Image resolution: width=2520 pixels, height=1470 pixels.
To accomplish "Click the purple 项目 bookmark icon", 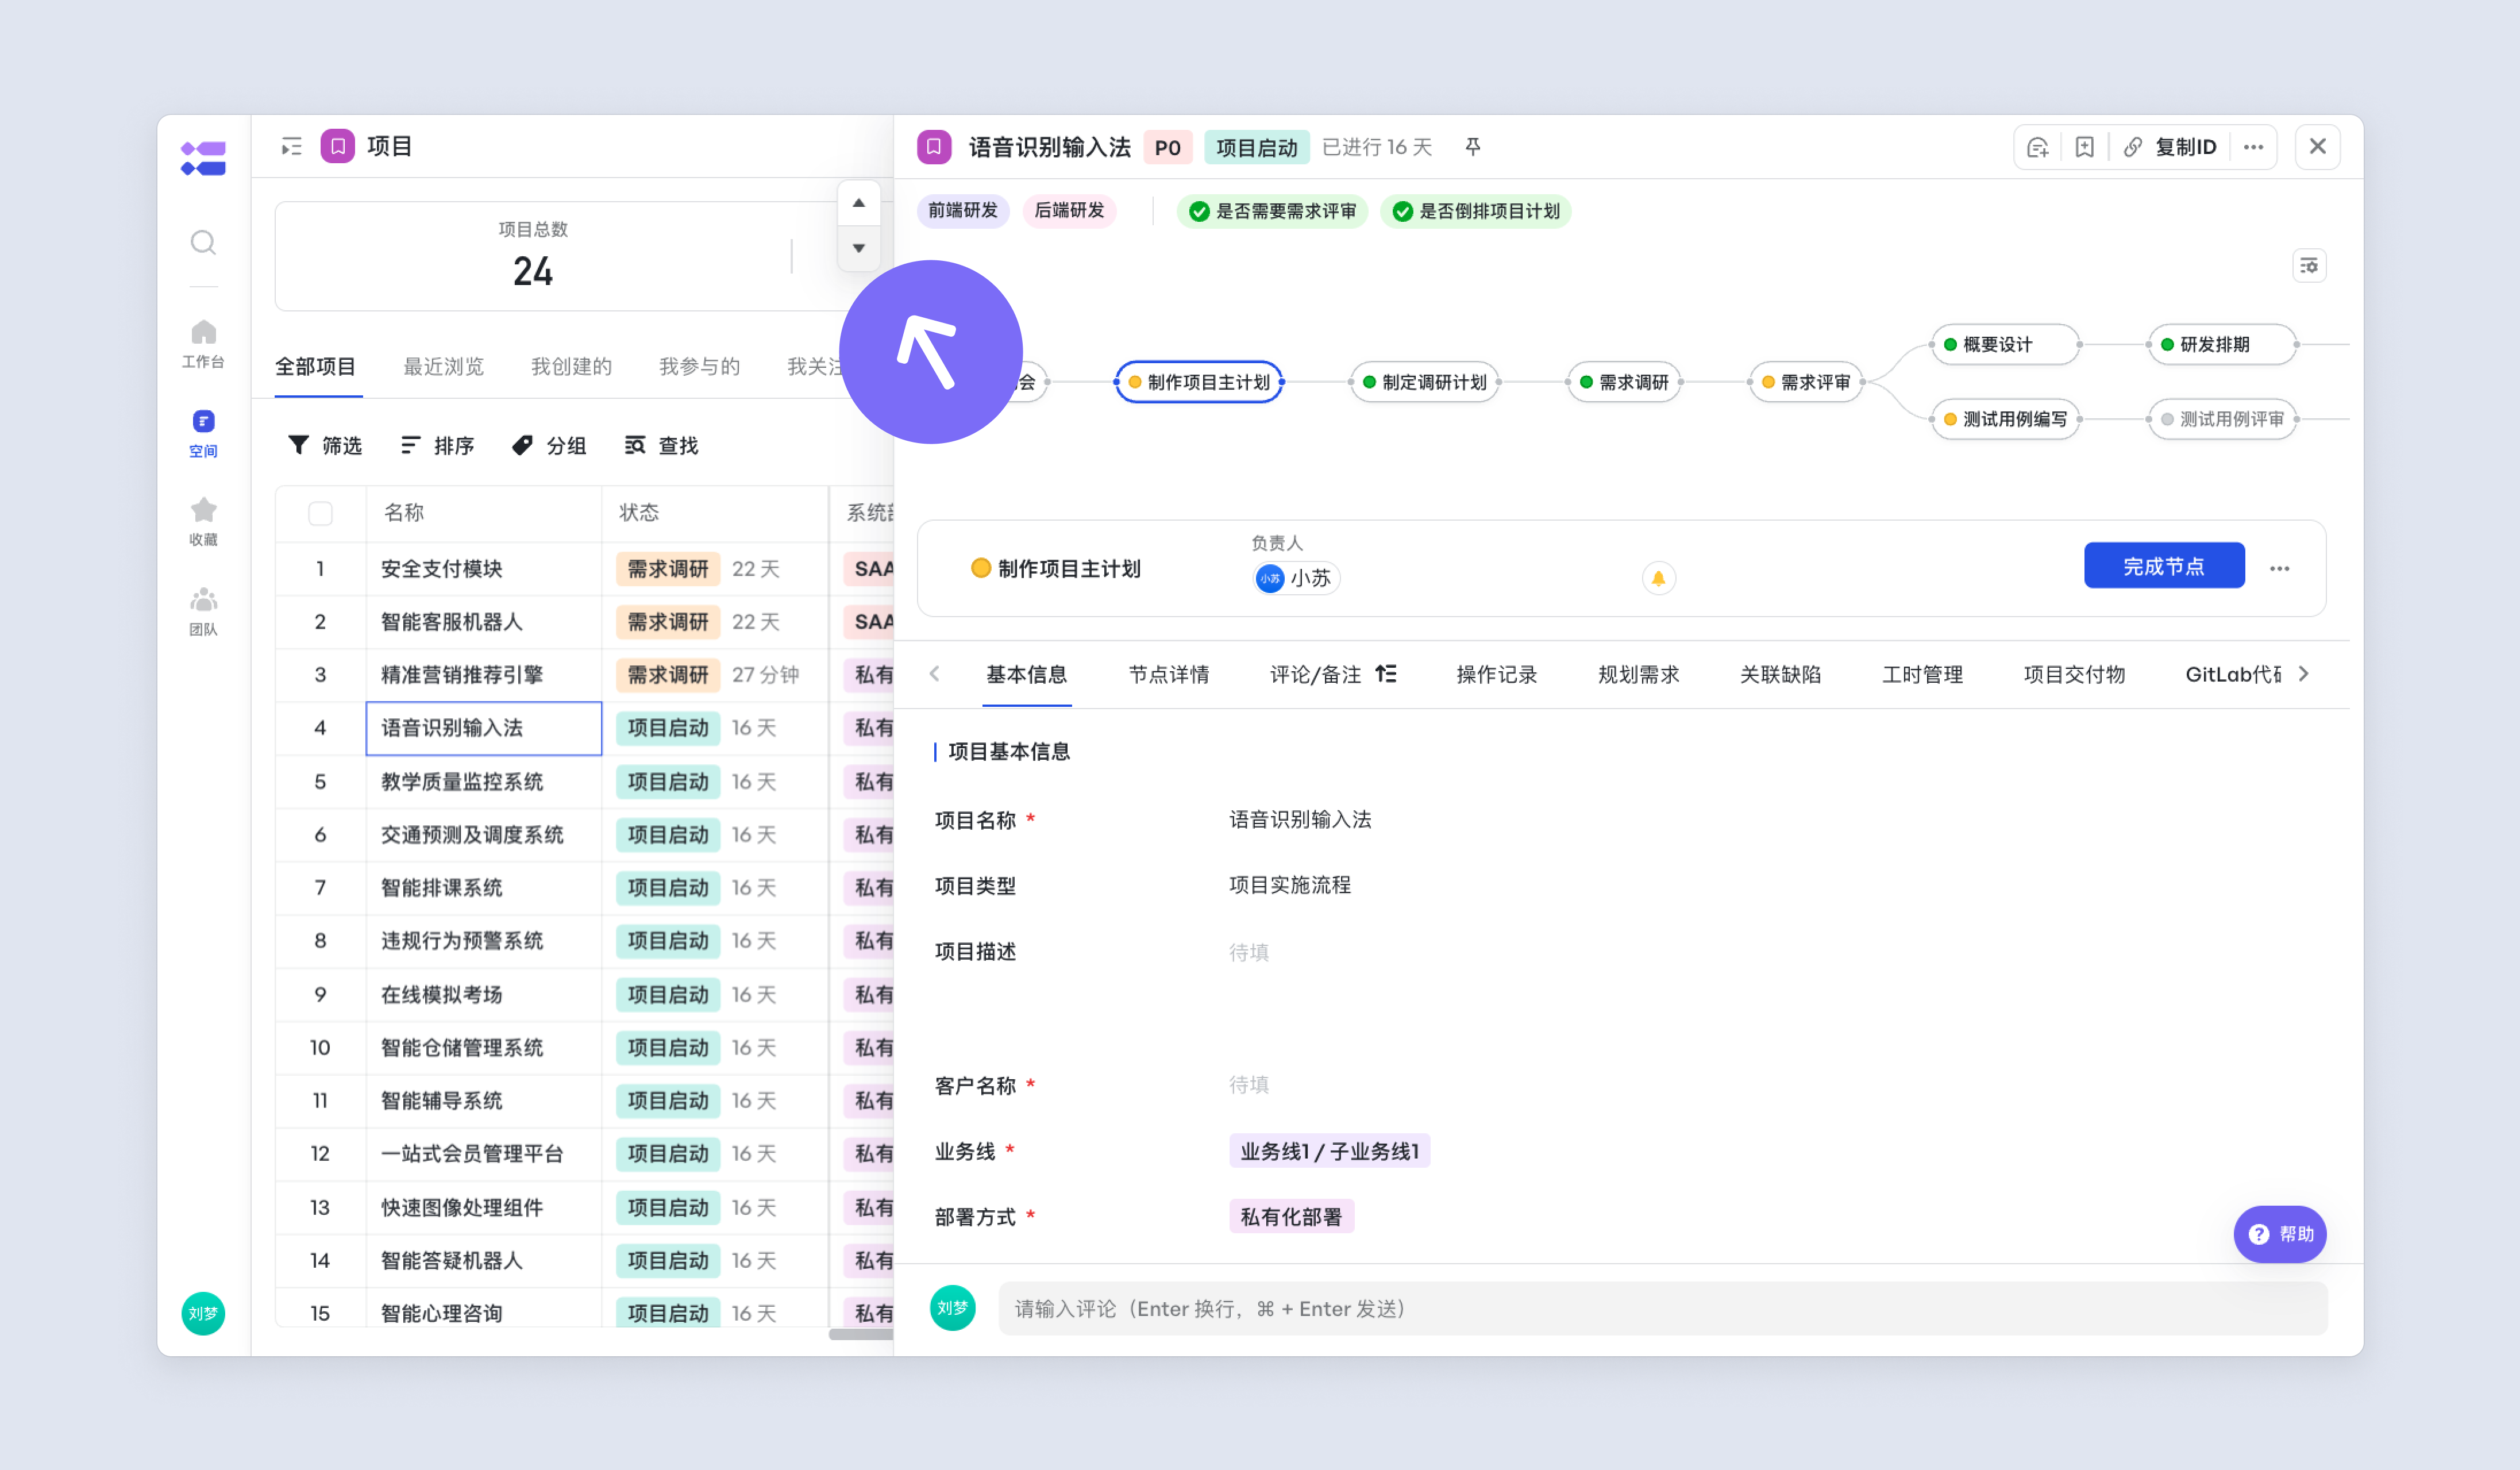I will click(x=338, y=146).
